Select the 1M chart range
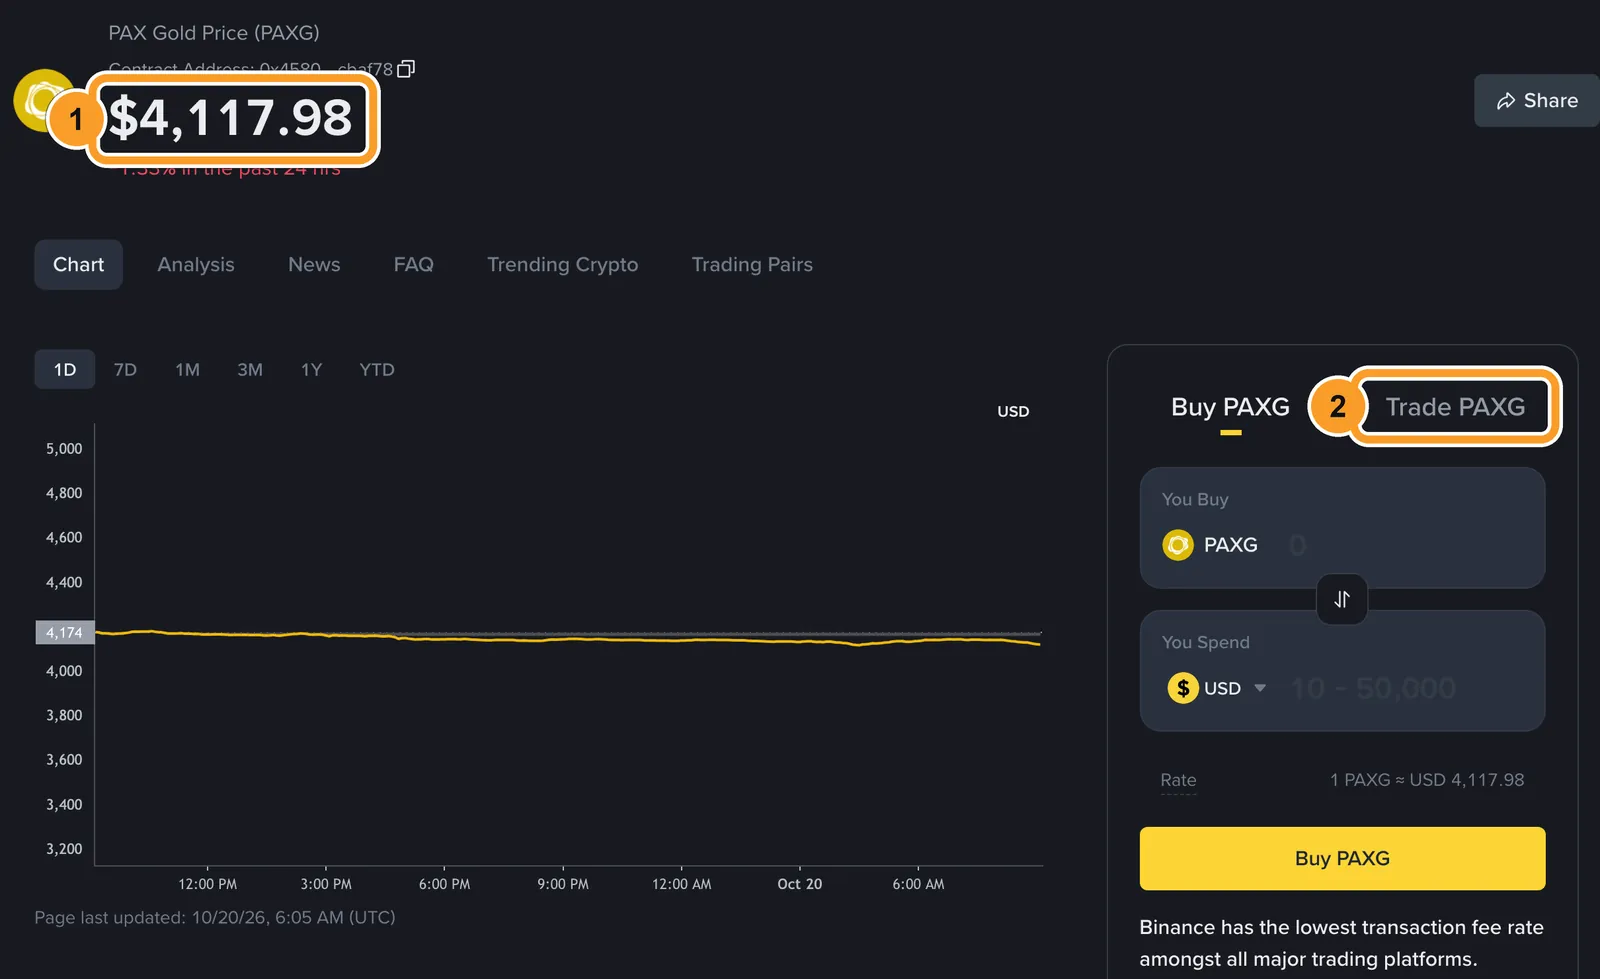 point(187,370)
